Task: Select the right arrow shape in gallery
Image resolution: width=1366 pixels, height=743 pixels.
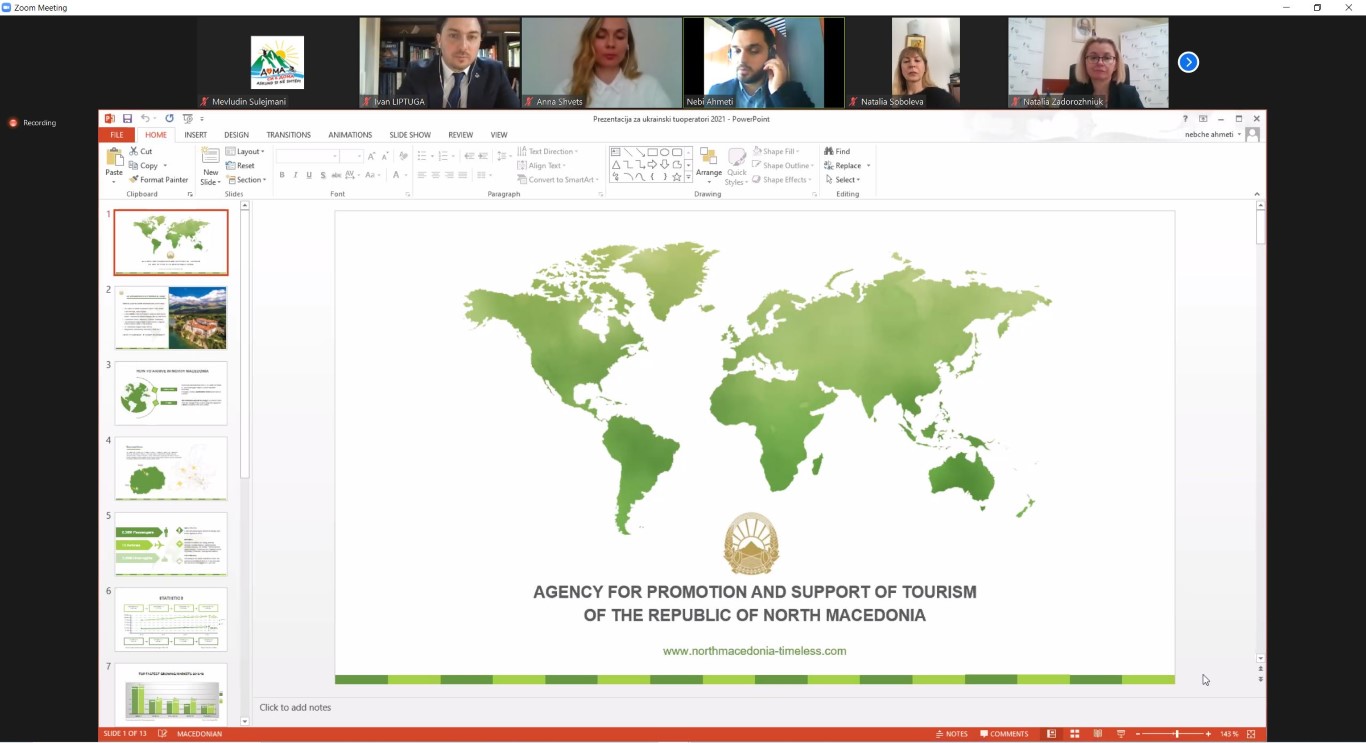Action: pos(652,165)
